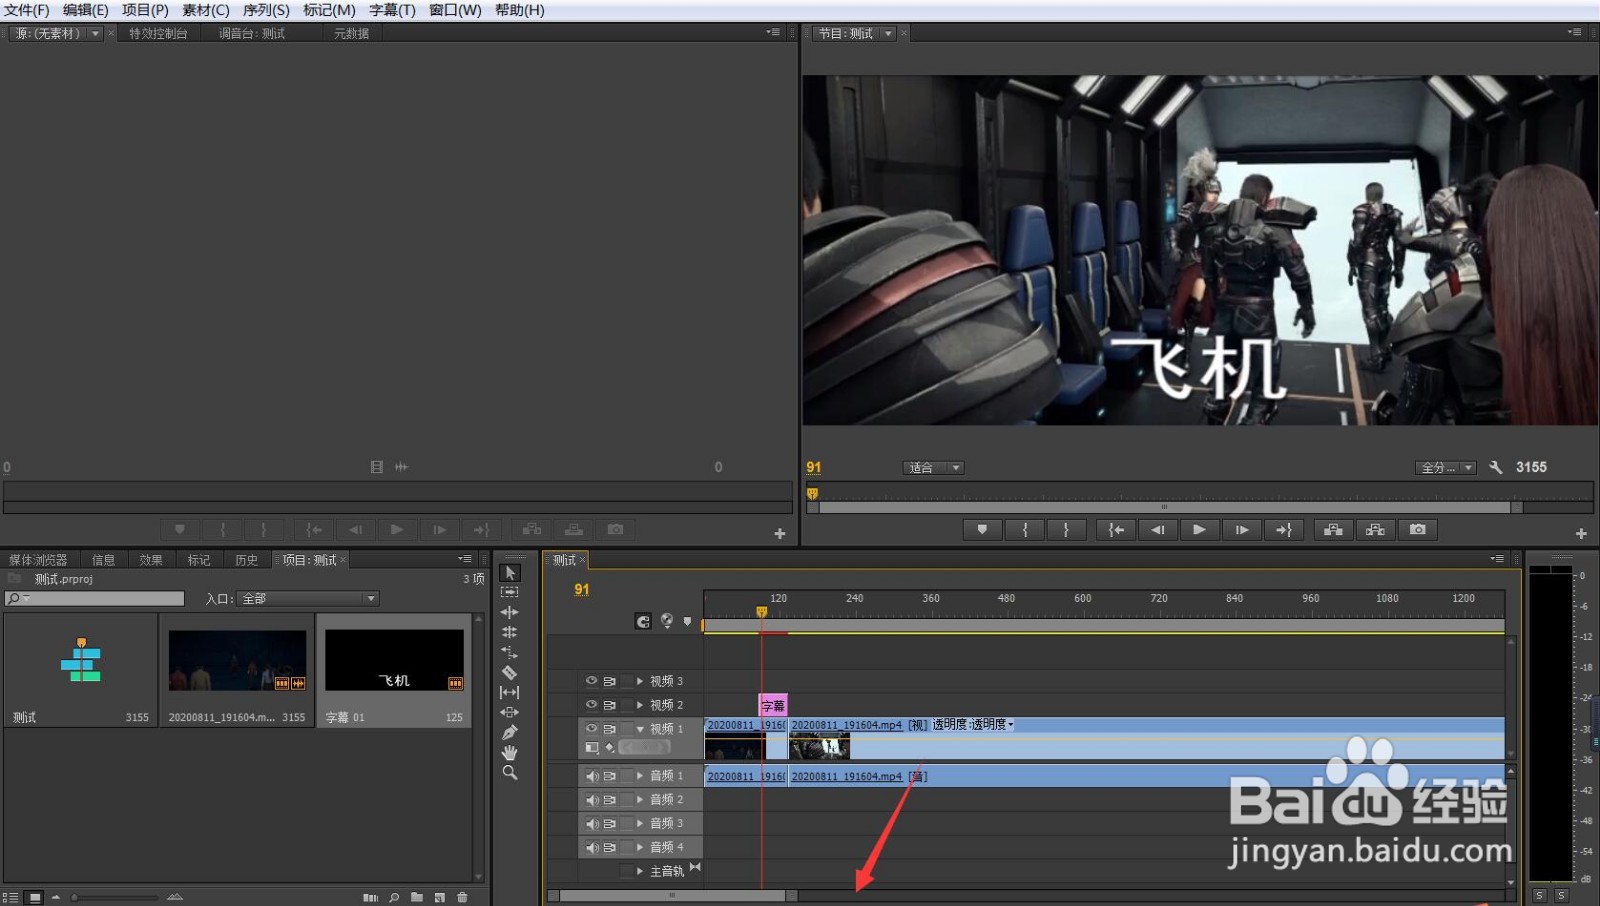Select the Slip tool

tap(510, 692)
